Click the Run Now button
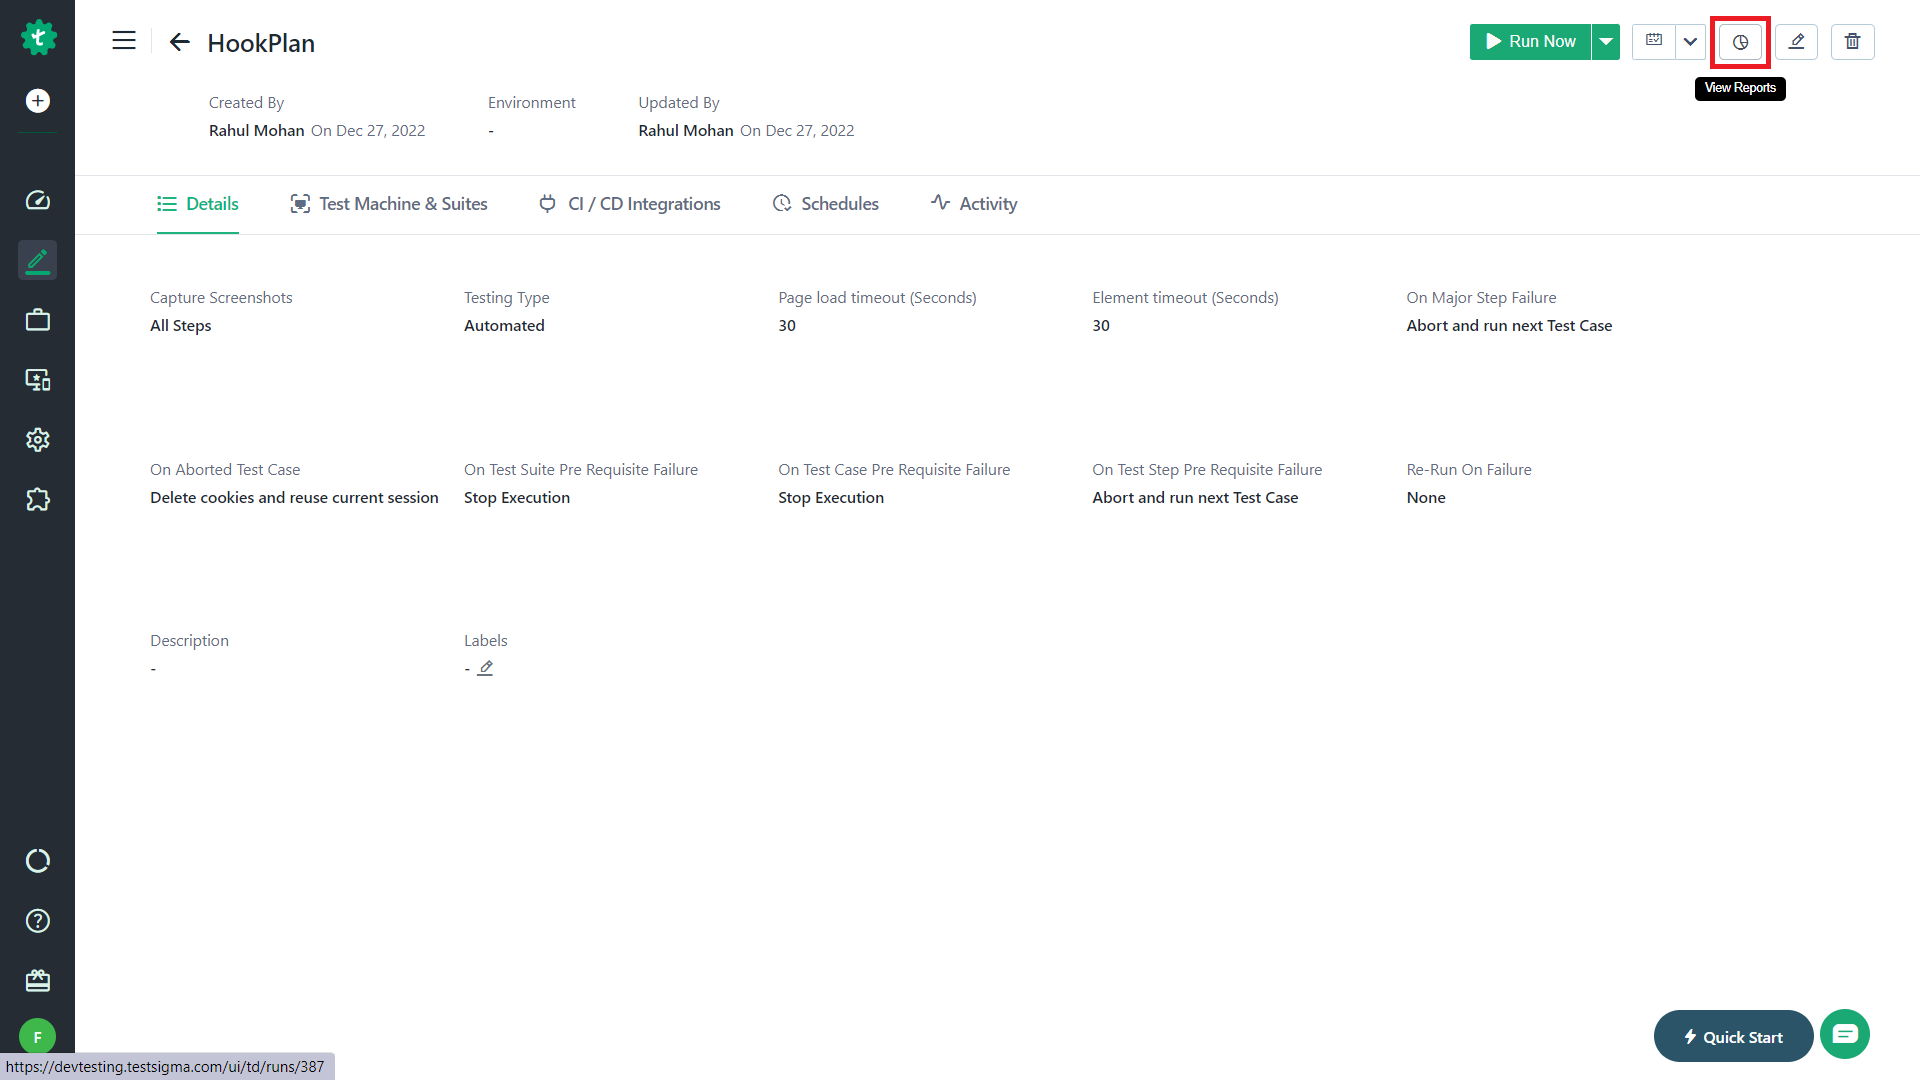The height and width of the screenshot is (1080, 1920). pyautogui.click(x=1530, y=42)
